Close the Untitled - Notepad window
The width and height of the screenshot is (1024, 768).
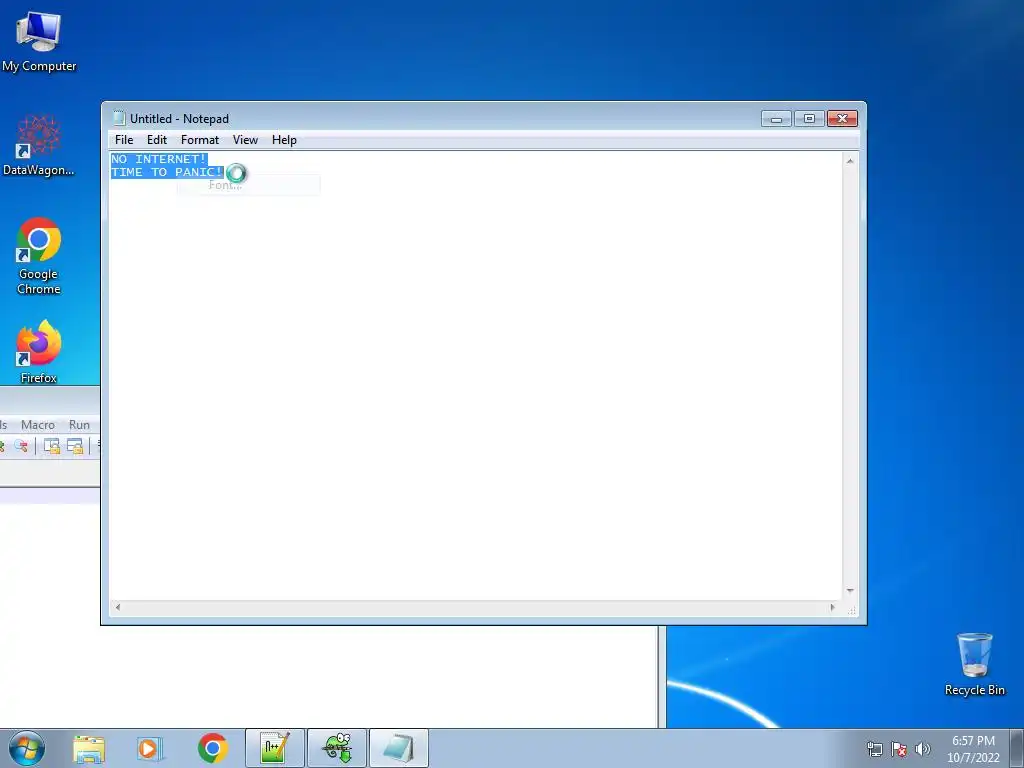(x=842, y=119)
